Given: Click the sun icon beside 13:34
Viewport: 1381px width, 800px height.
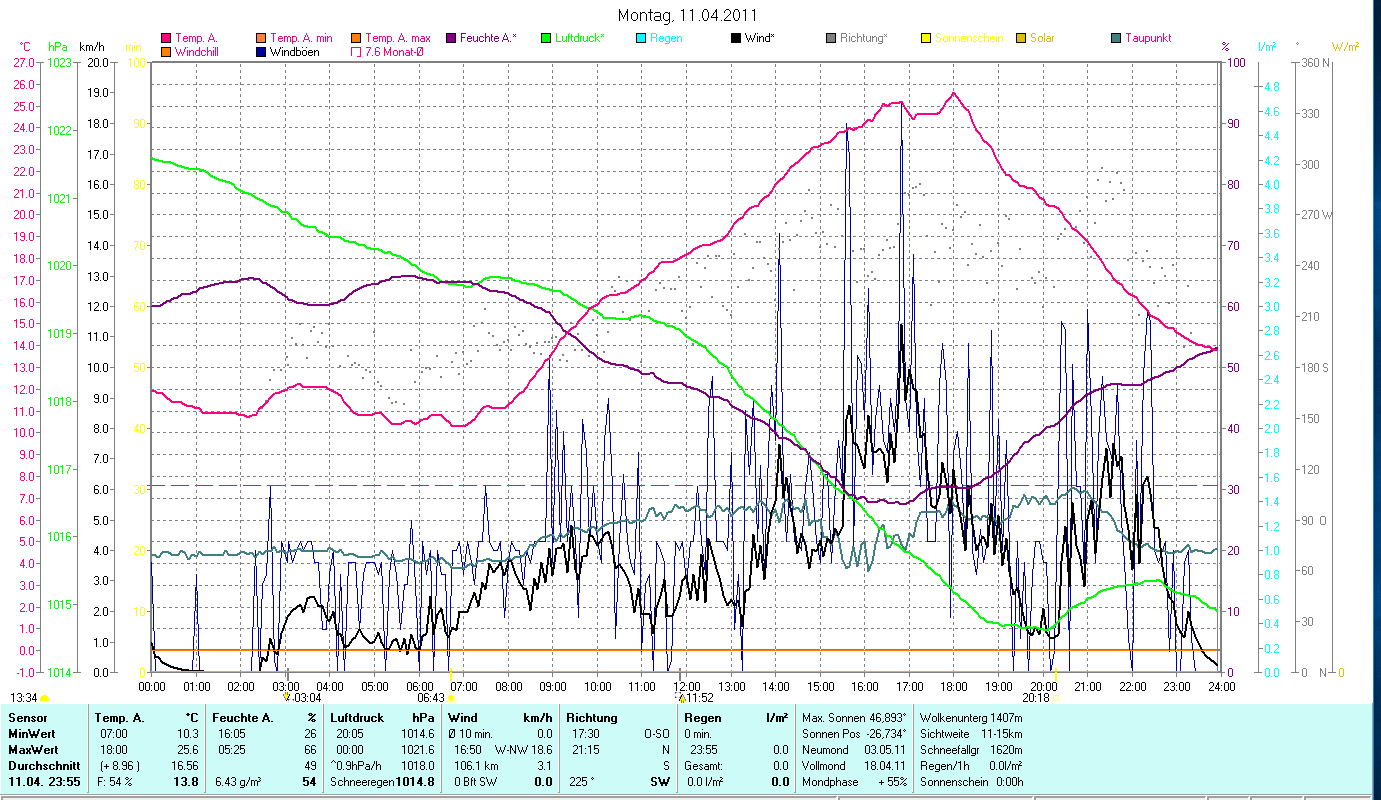Looking at the screenshot, I should coord(44,698).
